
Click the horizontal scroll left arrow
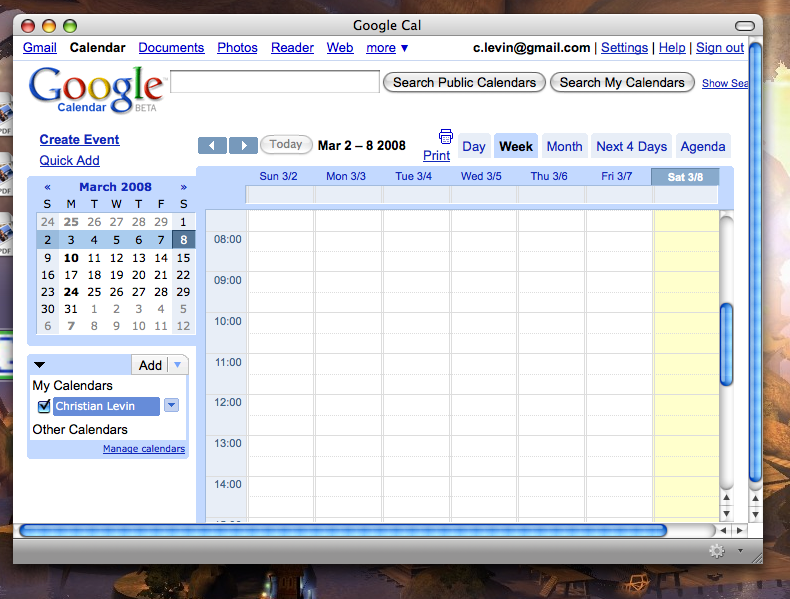[723, 530]
